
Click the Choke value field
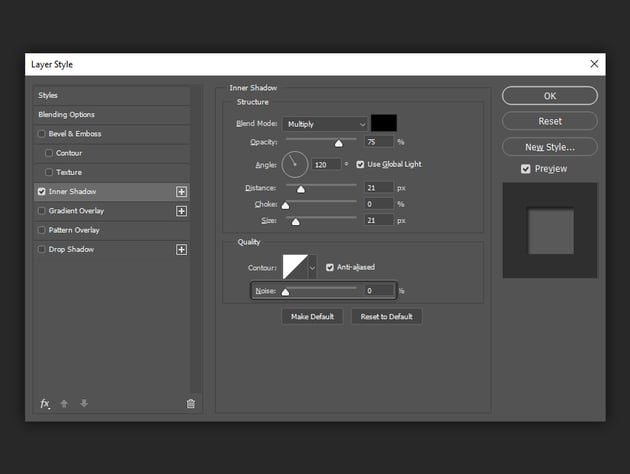tap(379, 204)
